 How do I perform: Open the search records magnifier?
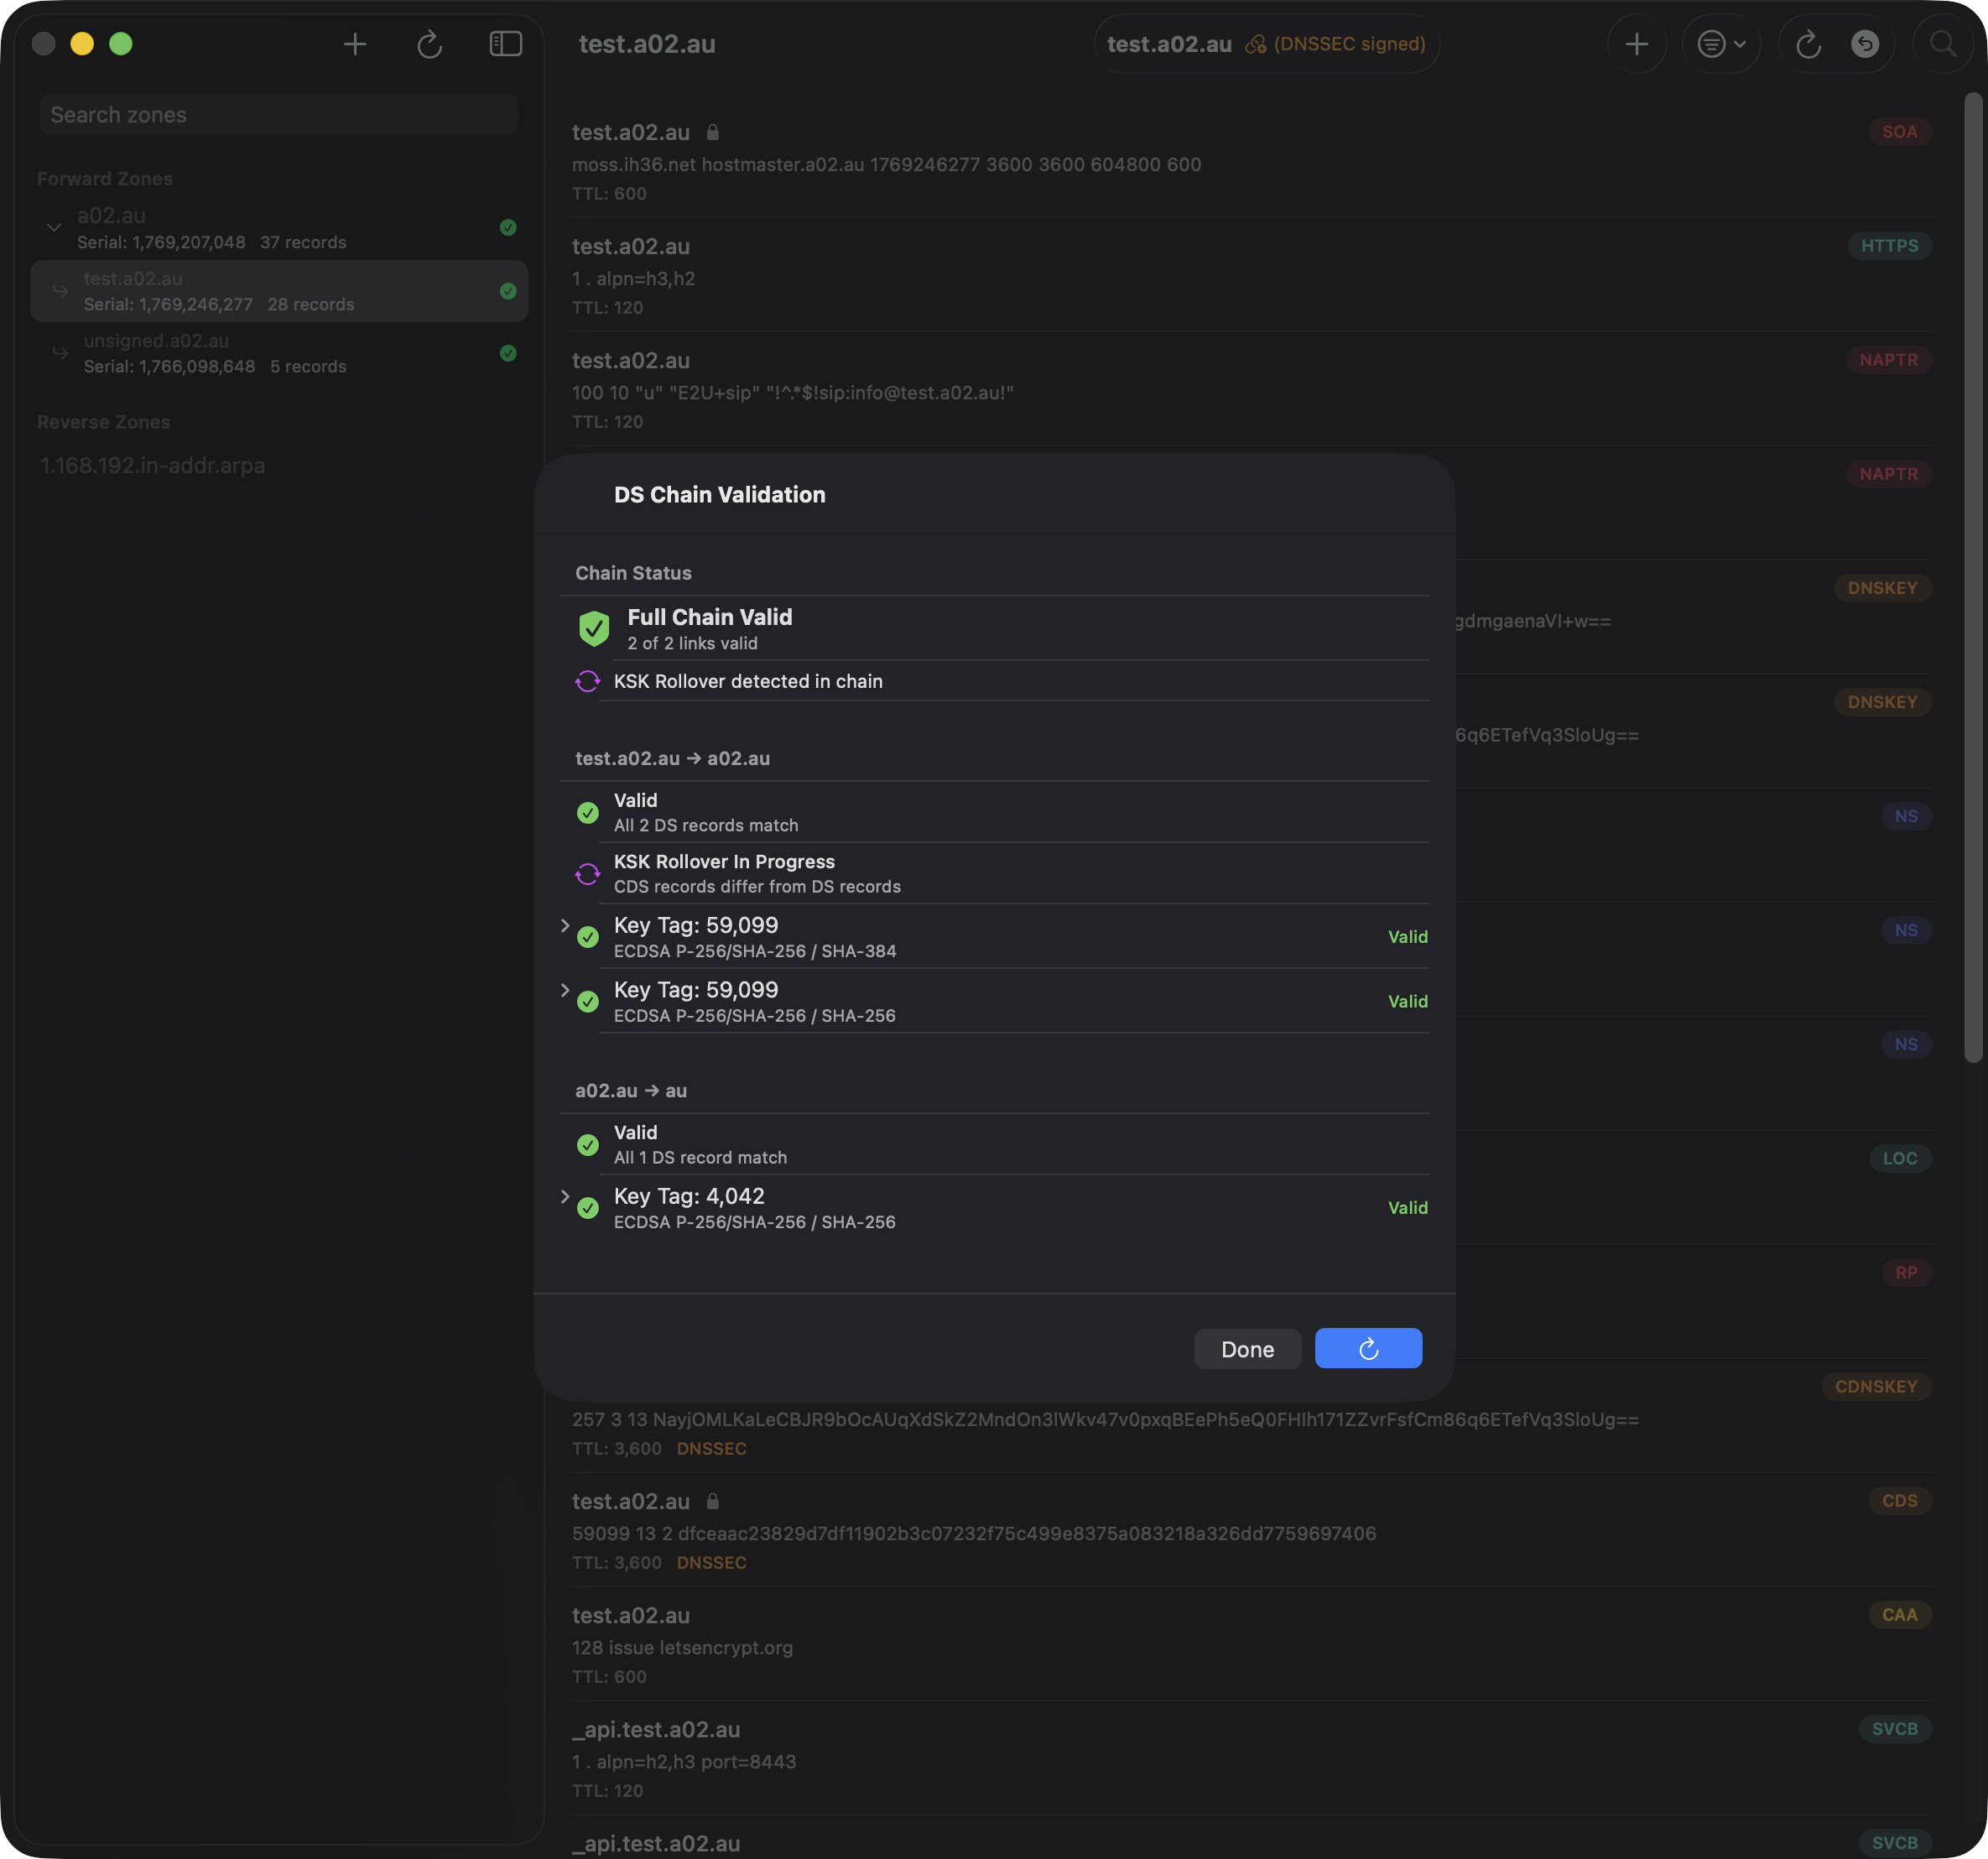point(1942,44)
